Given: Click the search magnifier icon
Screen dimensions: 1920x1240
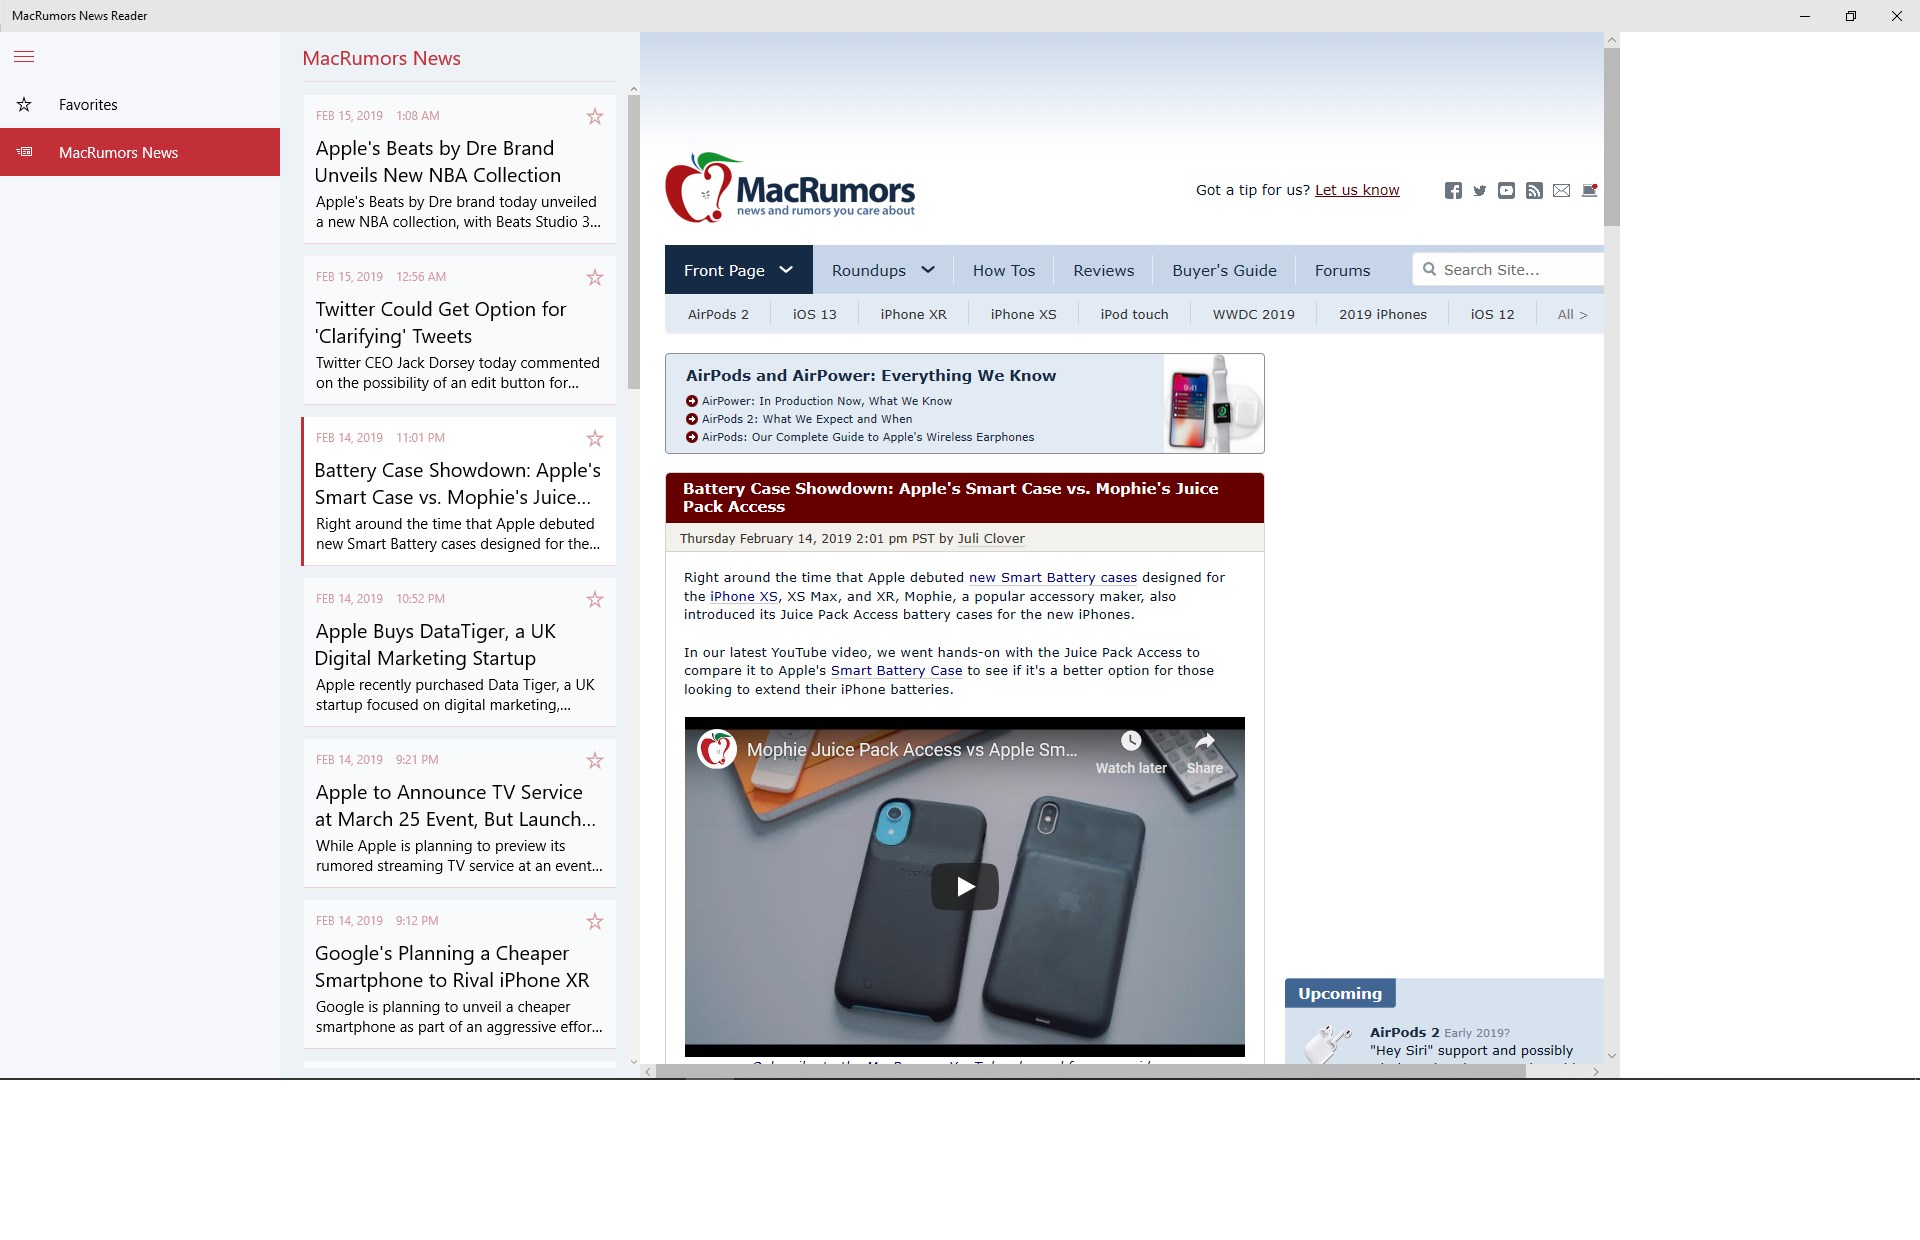Looking at the screenshot, I should tap(1429, 269).
